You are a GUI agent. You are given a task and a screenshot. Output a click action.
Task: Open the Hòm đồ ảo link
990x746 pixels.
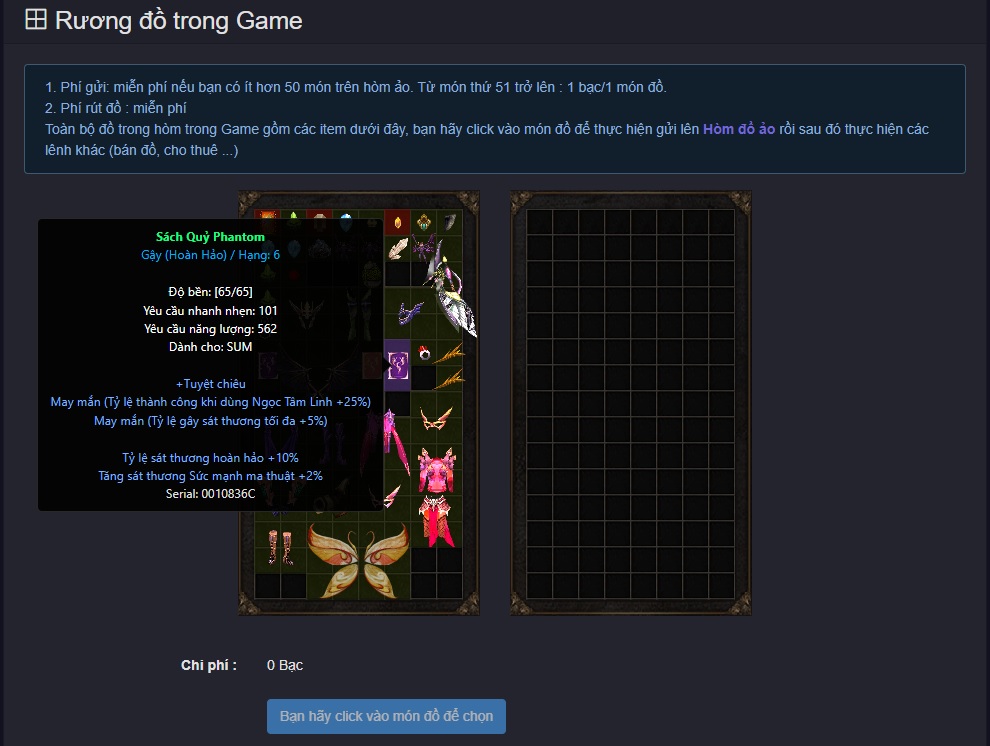739,129
